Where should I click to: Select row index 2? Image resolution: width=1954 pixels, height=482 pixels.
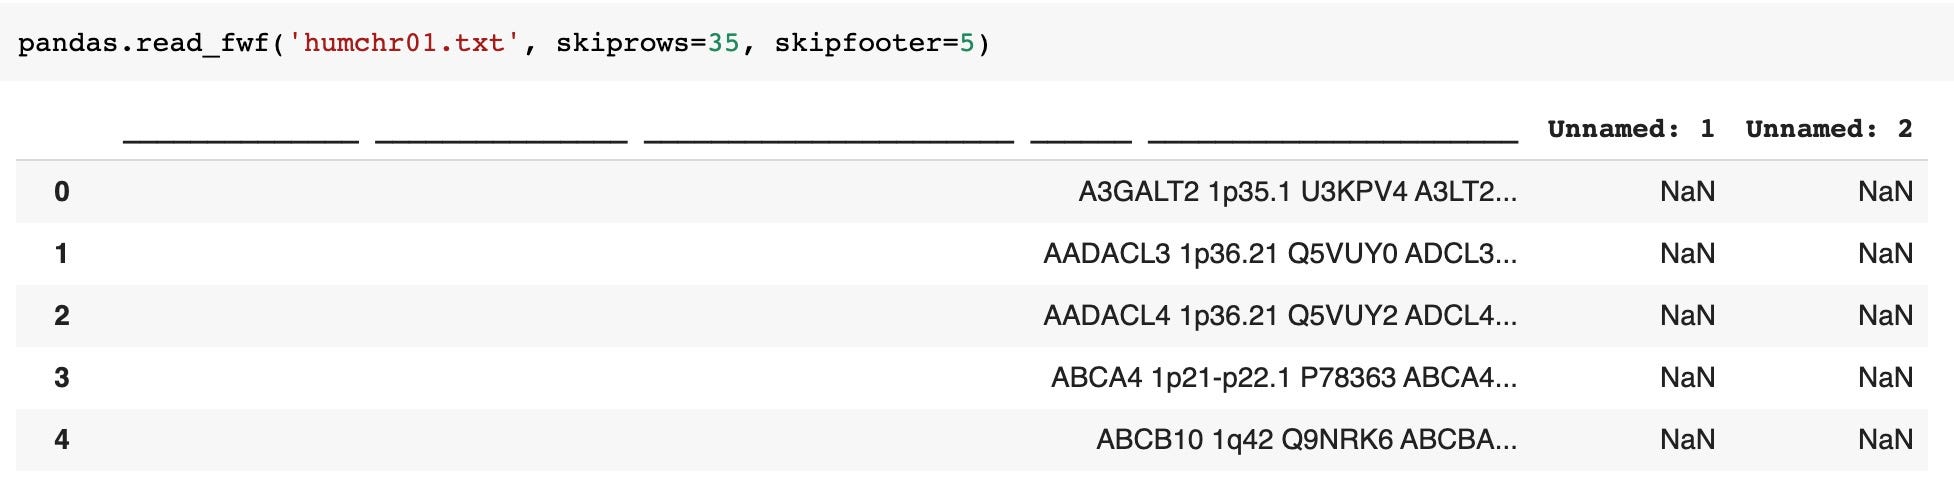62,316
